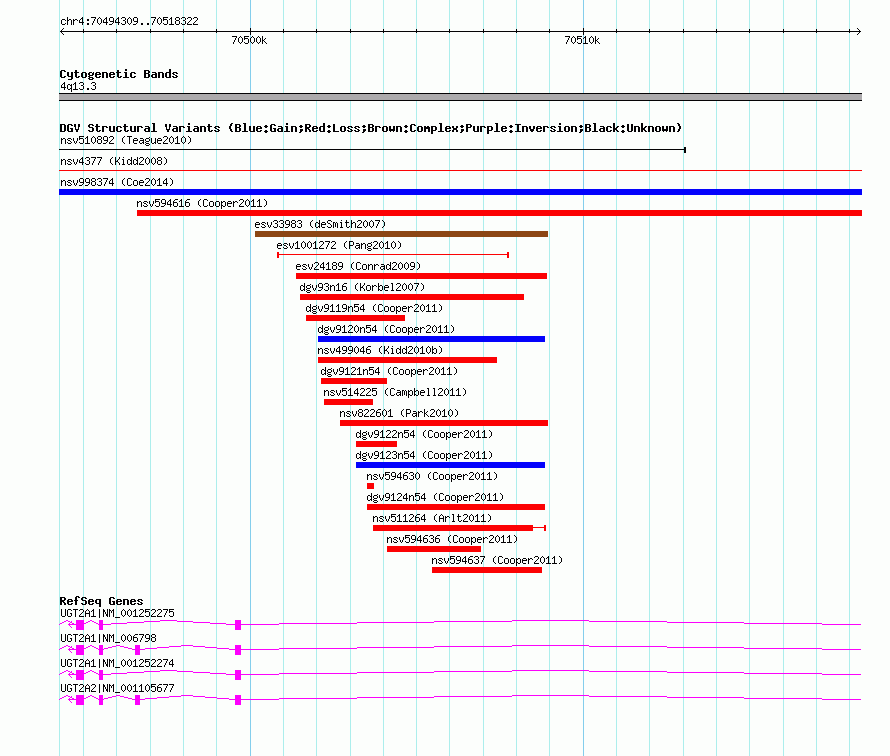Click the blue dgv9120n54 gain bar
Viewport: 890px width, 756px height.
[x=431, y=339]
